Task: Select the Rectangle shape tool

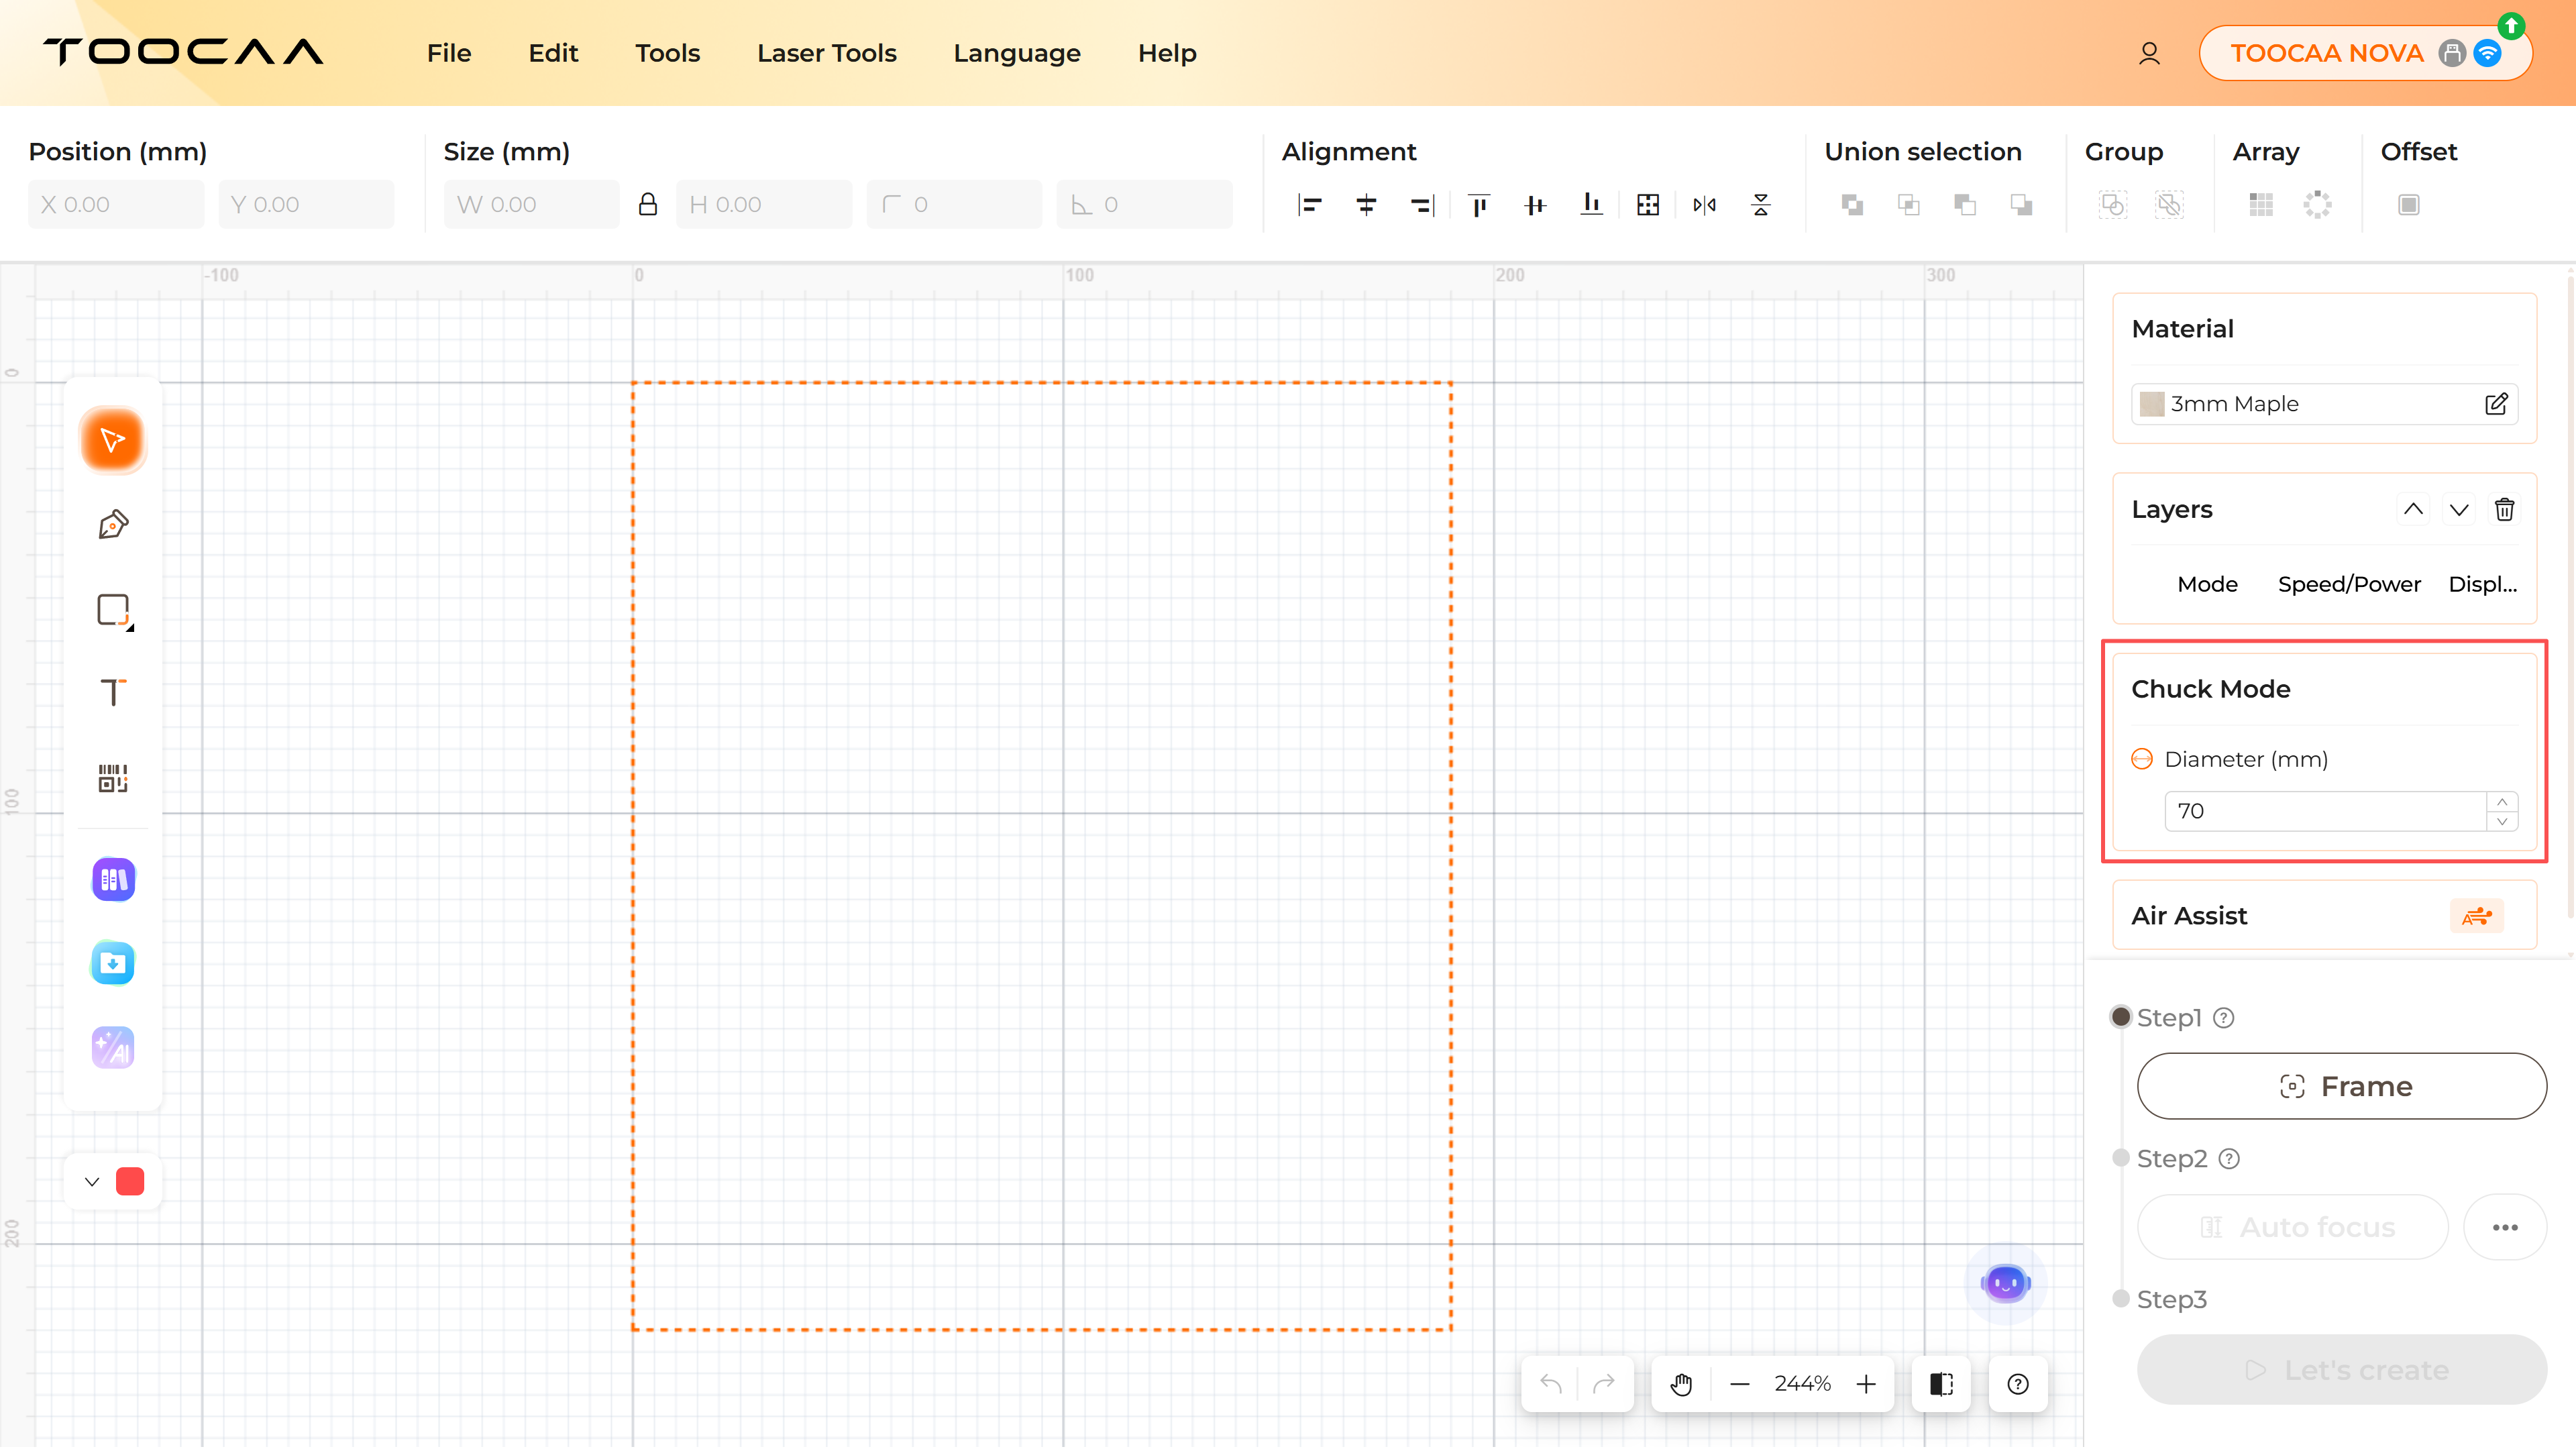Action: point(113,609)
